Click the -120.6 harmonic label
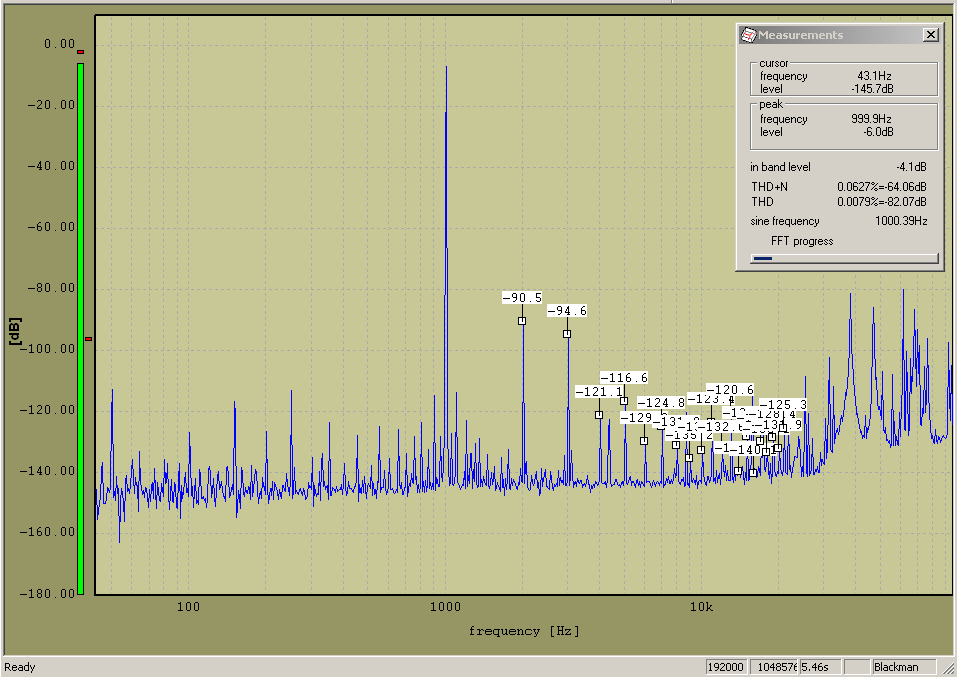This screenshot has height=677, width=957. (x=730, y=389)
